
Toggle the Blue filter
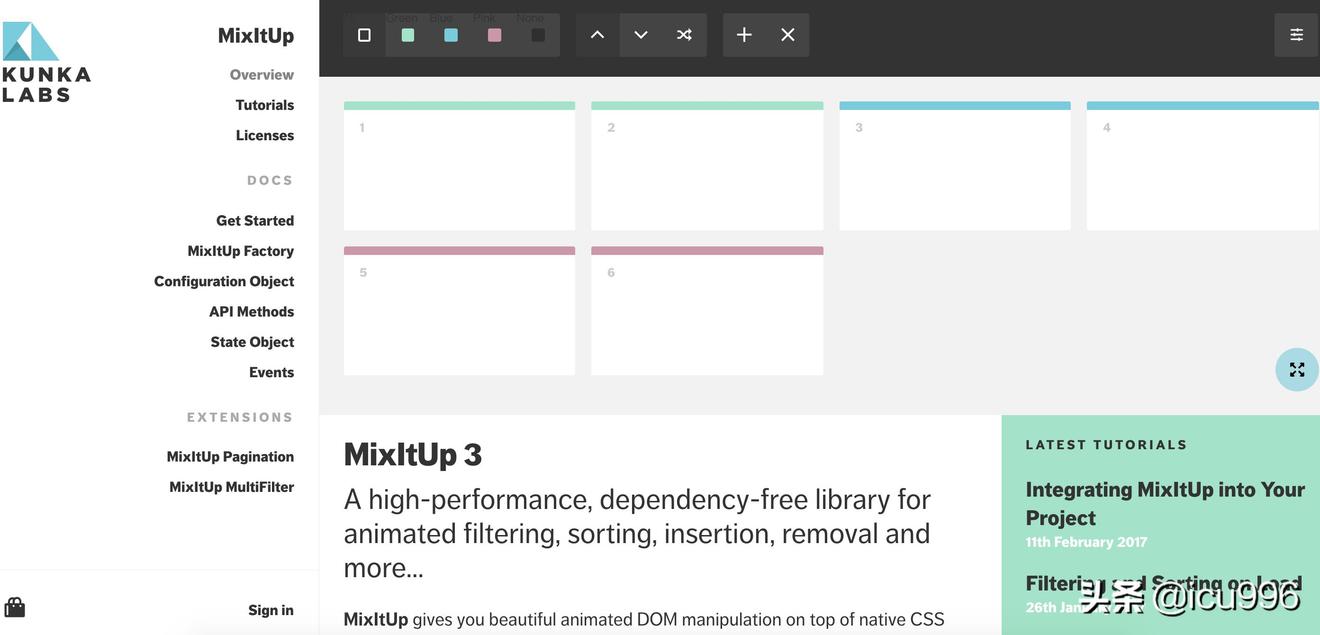point(451,35)
